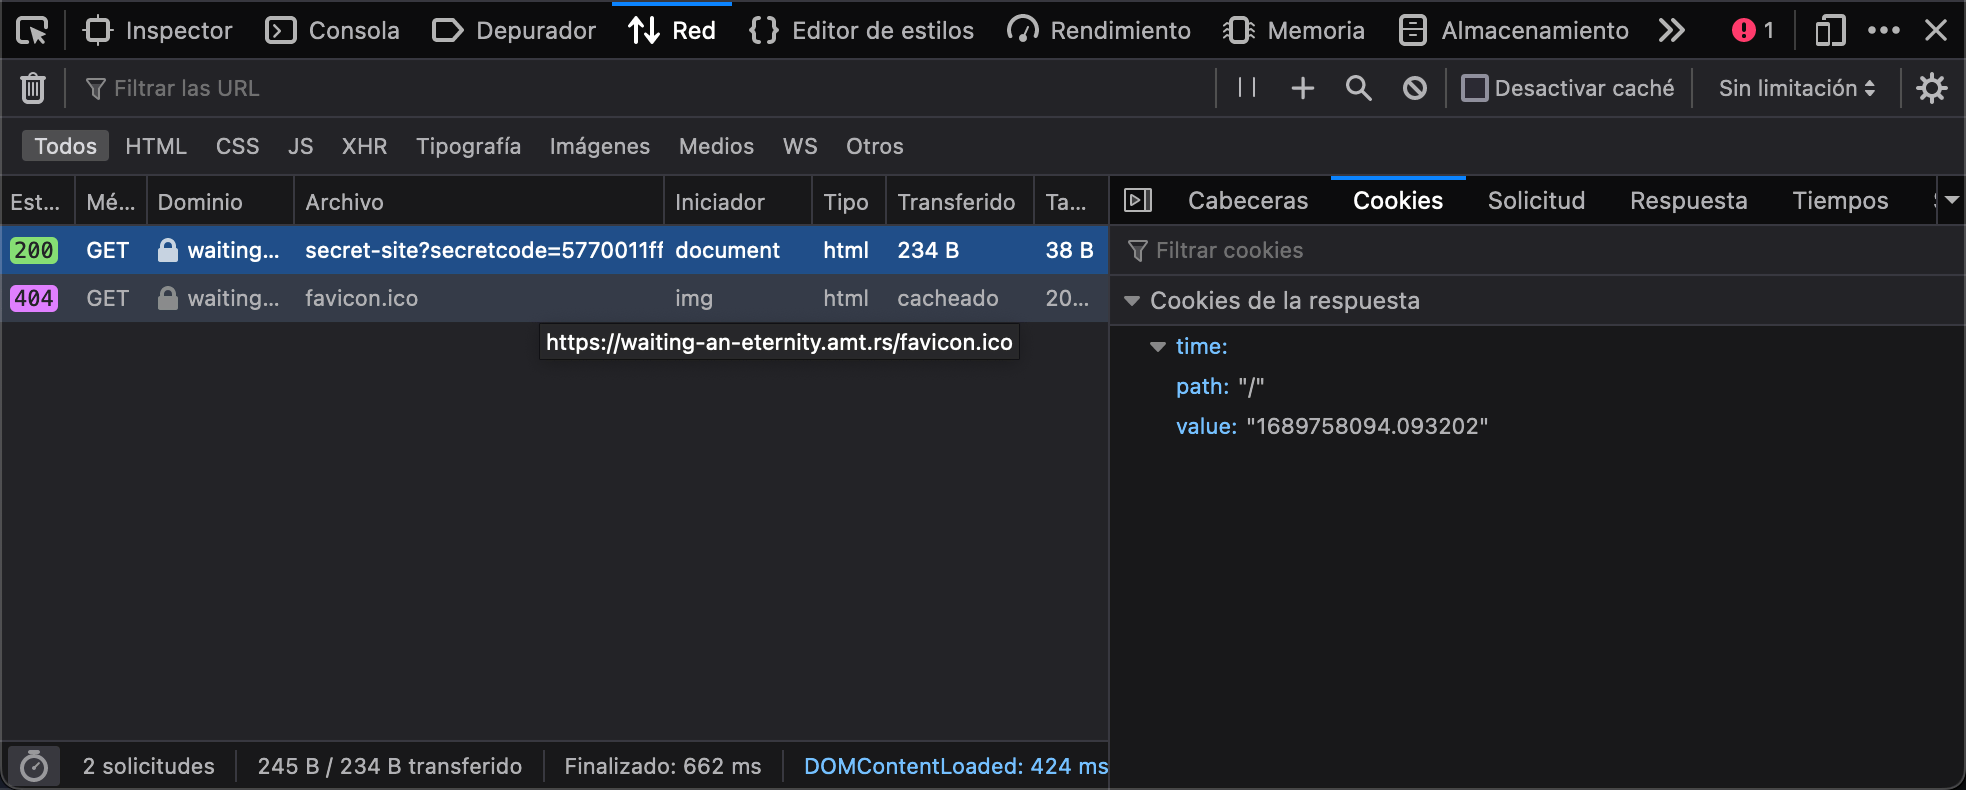Open request blocking icon
The height and width of the screenshot is (790, 1966).
click(x=1415, y=88)
